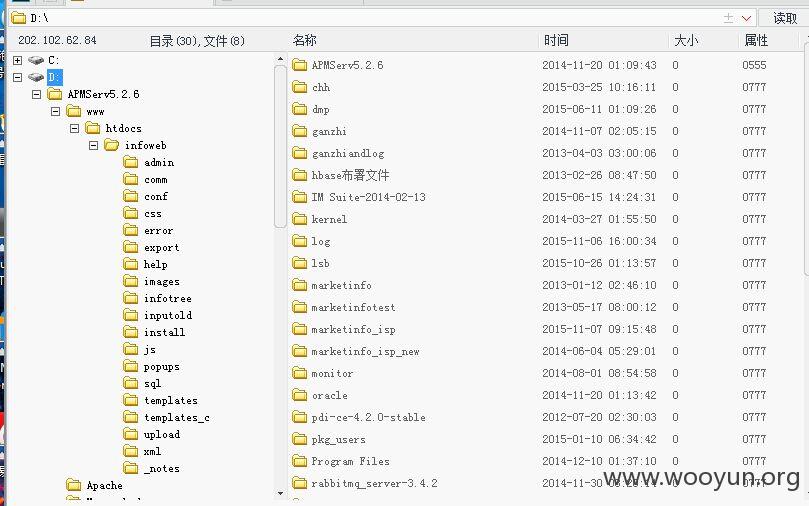The height and width of the screenshot is (506, 809).
Task: Select the marketinfo_isp_new row name
Action: (x=365, y=352)
